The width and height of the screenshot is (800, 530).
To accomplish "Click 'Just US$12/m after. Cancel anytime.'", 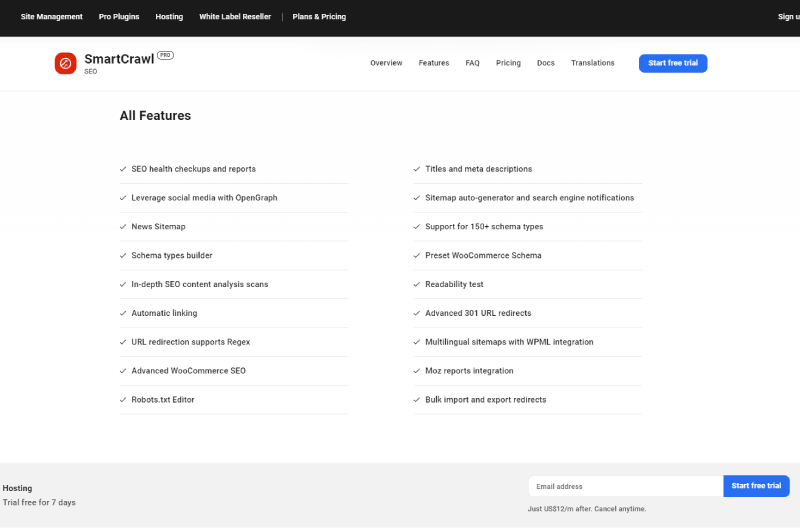I will tap(587, 509).
